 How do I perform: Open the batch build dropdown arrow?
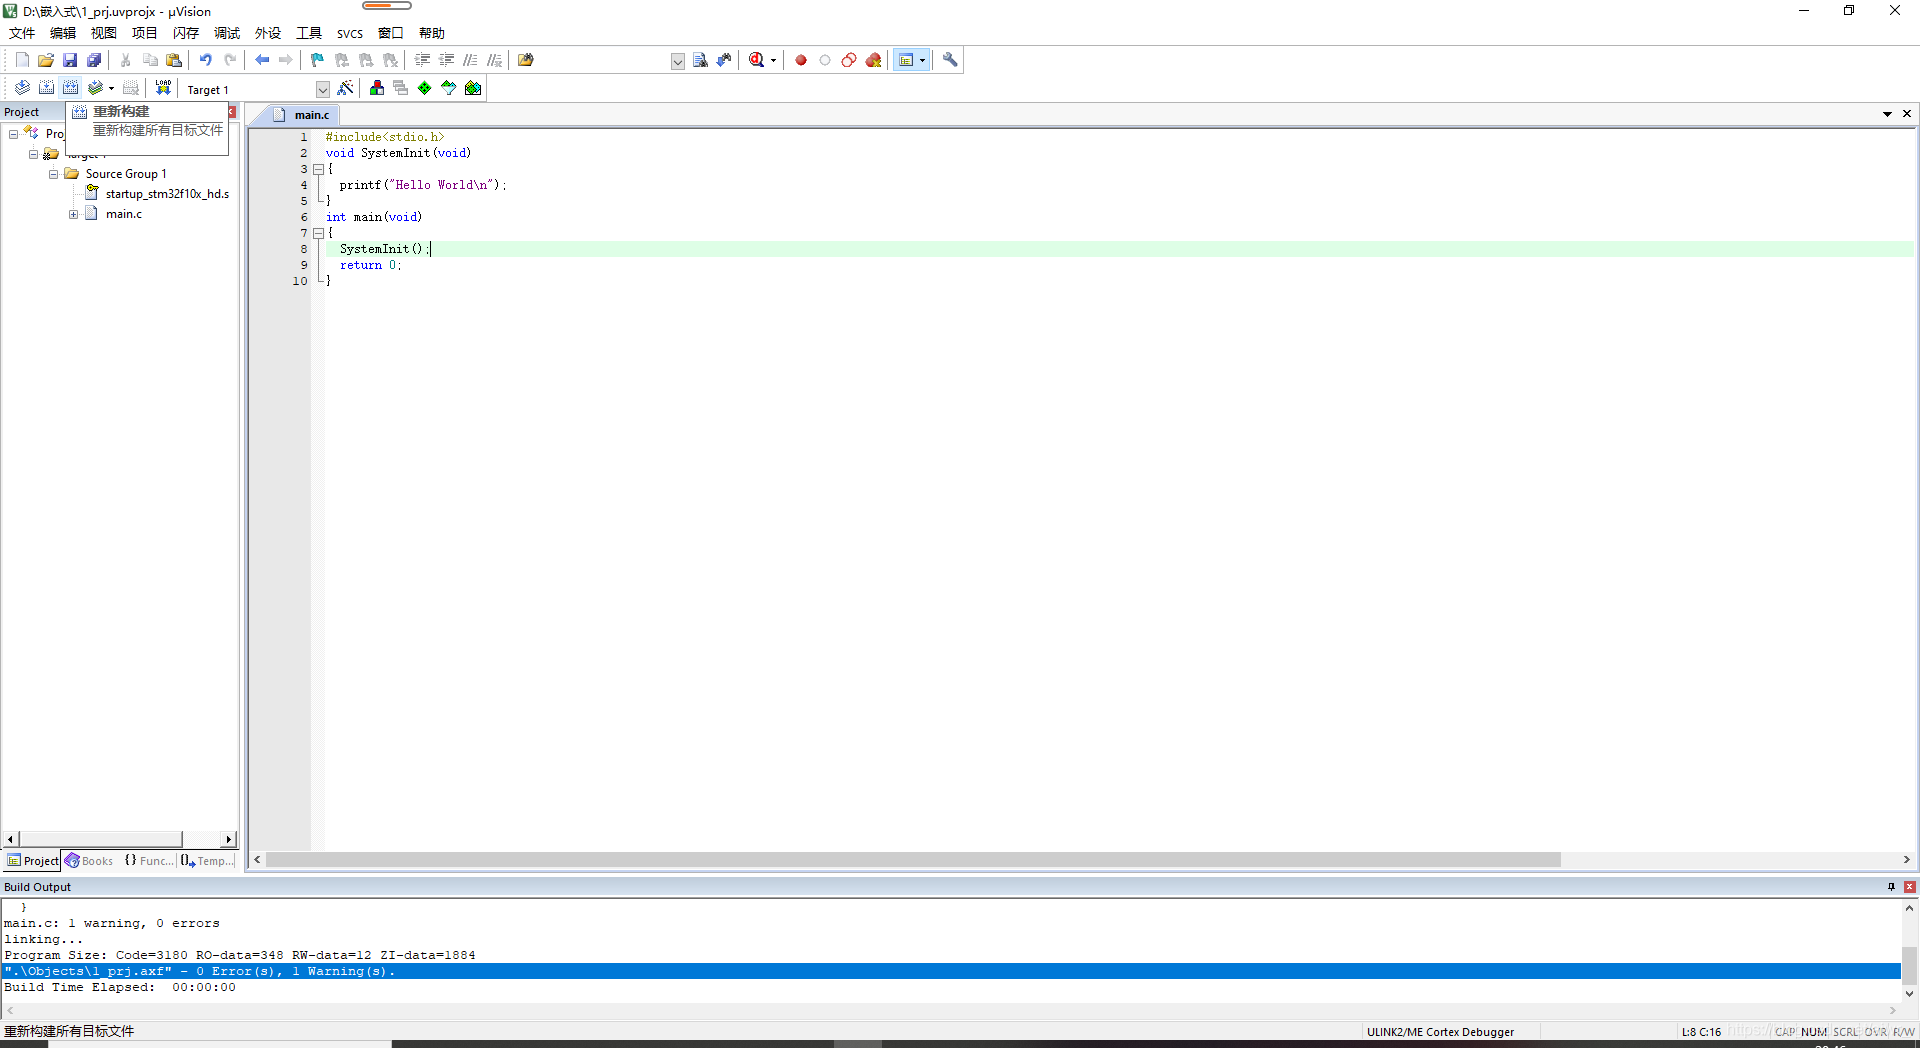click(x=111, y=88)
